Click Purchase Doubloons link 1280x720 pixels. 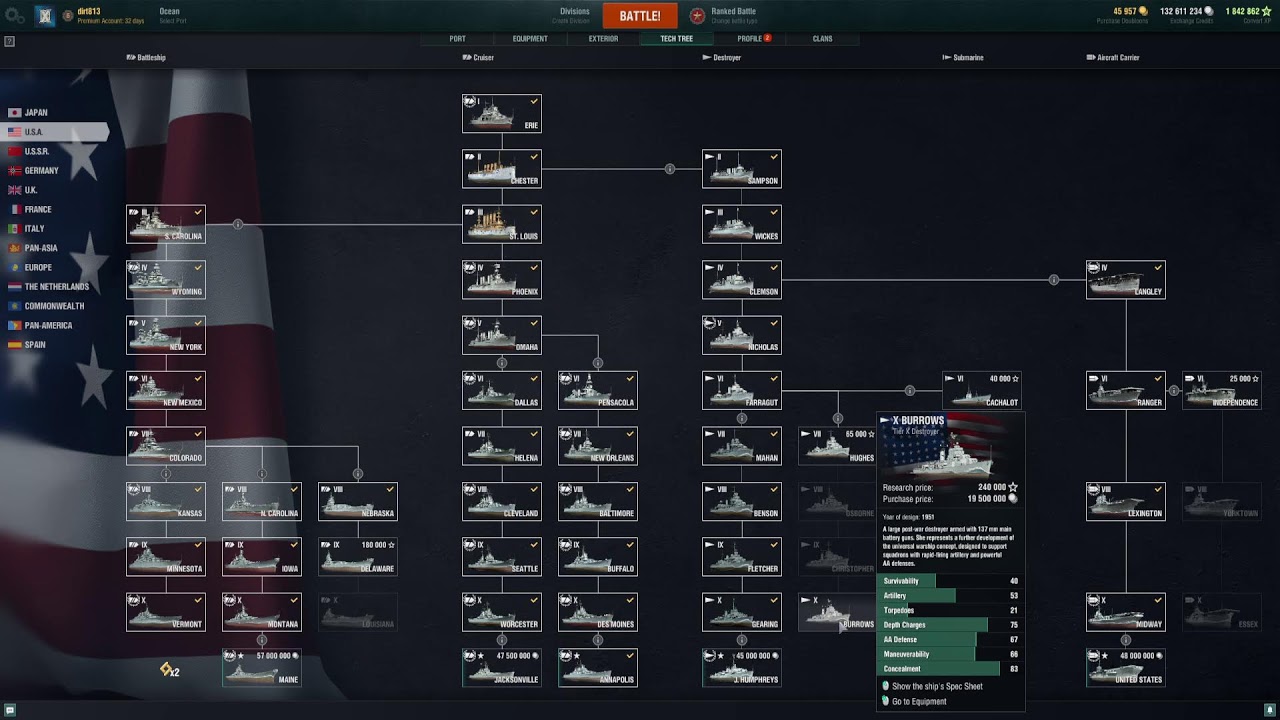pyautogui.click(x=1122, y=21)
